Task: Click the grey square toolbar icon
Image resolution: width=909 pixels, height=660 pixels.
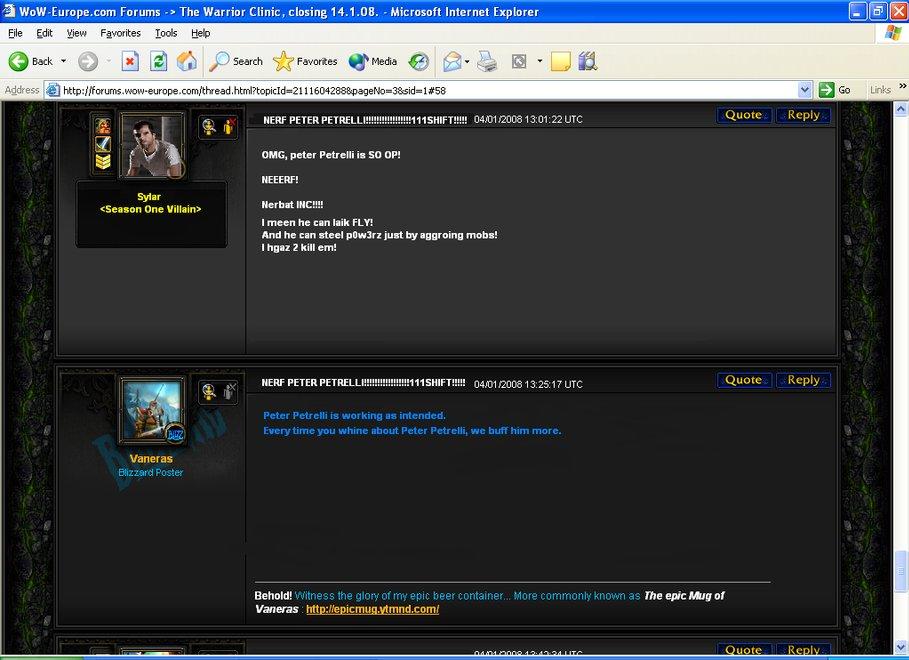Action: pos(519,61)
